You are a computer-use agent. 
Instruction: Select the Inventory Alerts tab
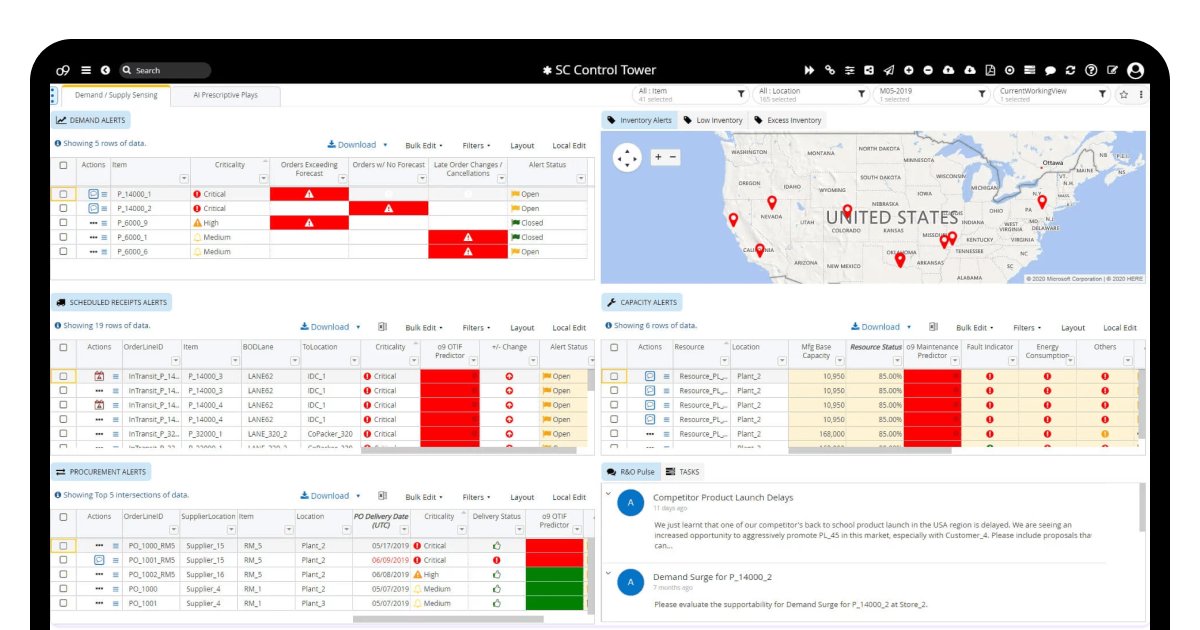pos(640,120)
